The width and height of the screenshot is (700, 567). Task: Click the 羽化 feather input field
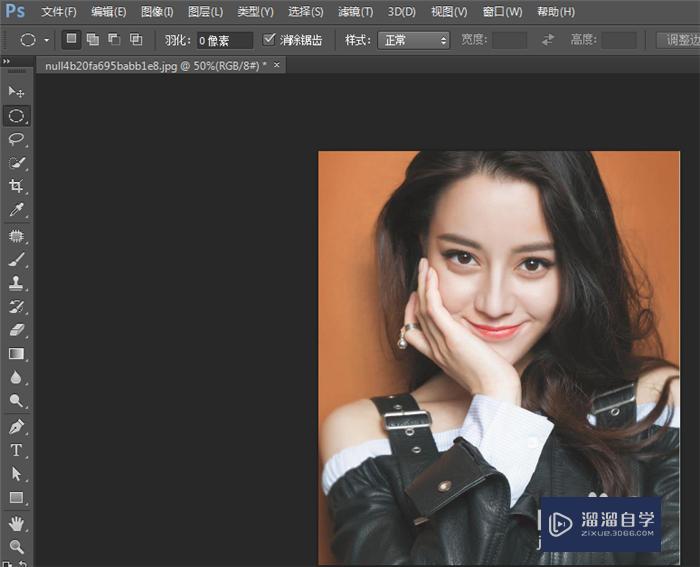tap(225, 41)
